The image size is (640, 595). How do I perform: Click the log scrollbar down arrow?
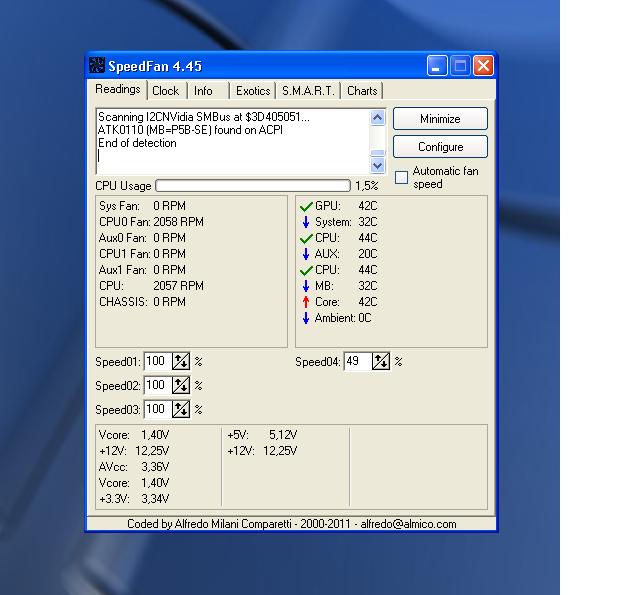pos(378,166)
